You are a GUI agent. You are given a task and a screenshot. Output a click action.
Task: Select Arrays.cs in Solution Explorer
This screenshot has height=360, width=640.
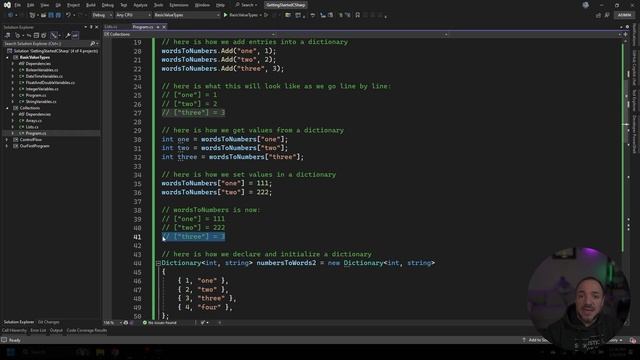pos(33,121)
